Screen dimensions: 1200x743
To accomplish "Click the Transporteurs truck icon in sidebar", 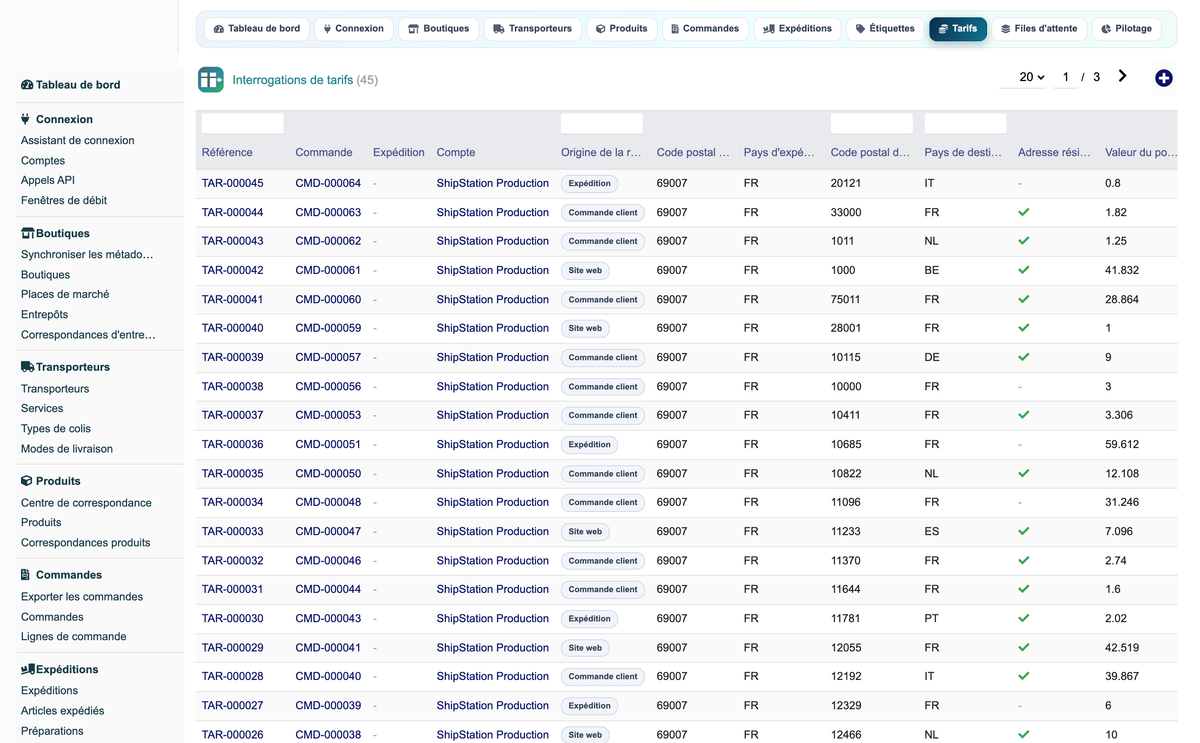I will coord(27,367).
